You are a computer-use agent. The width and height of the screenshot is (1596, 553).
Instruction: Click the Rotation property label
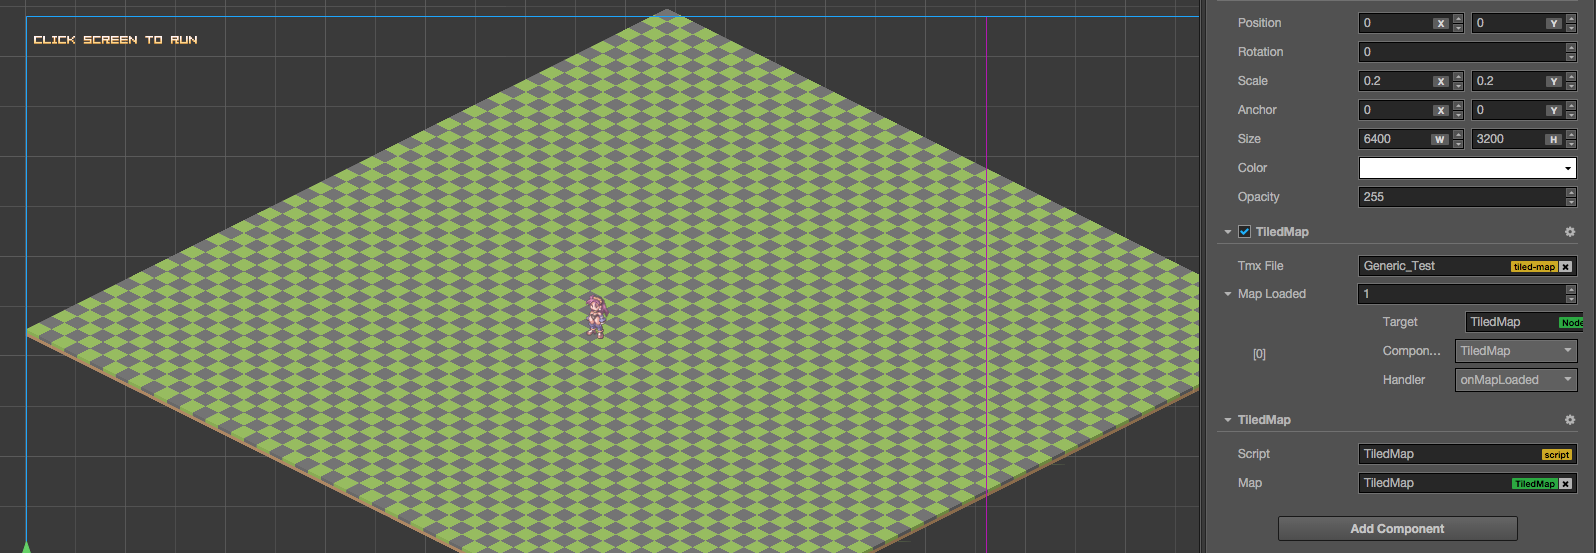[1260, 52]
